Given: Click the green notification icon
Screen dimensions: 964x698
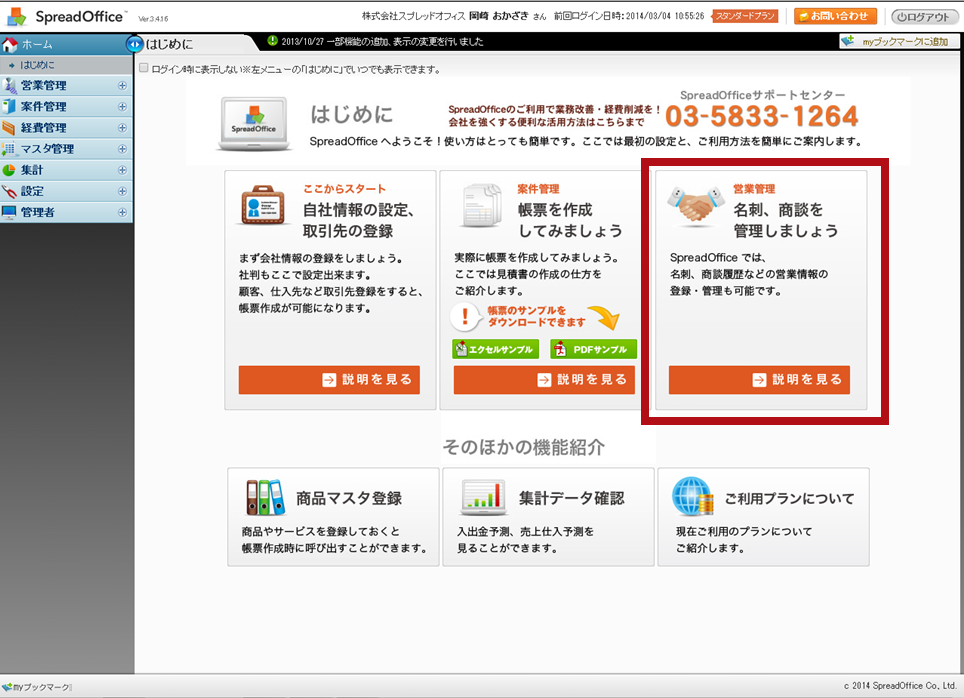Looking at the screenshot, I should coord(273,41).
